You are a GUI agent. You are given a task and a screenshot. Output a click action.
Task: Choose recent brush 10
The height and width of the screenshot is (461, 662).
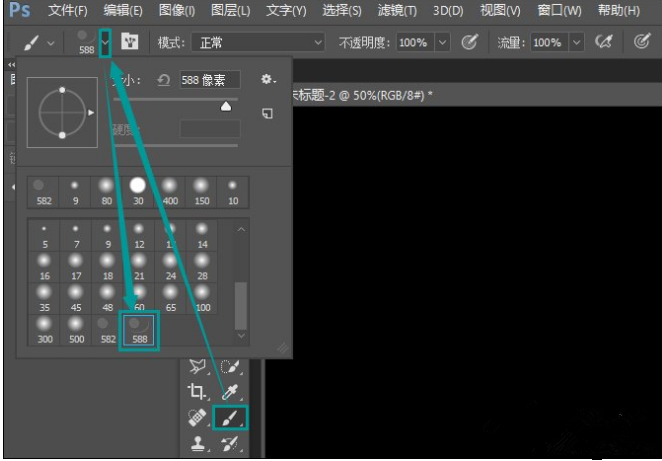233,193
